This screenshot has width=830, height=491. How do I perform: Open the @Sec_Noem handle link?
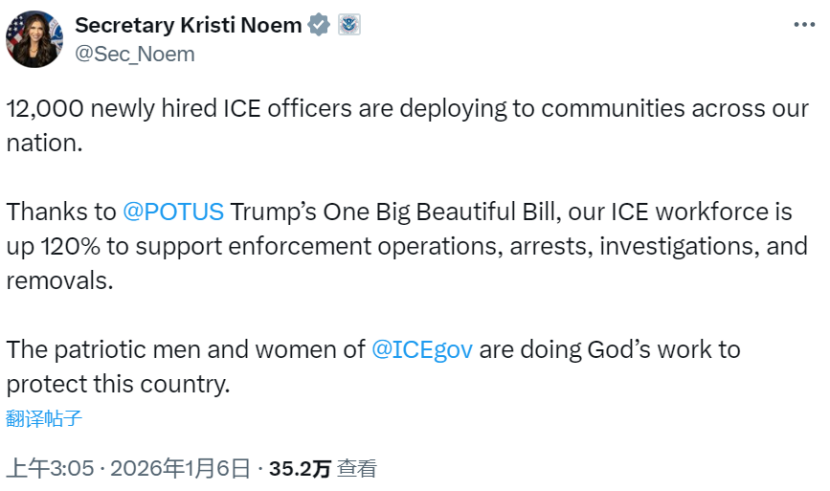[x=135, y=54]
